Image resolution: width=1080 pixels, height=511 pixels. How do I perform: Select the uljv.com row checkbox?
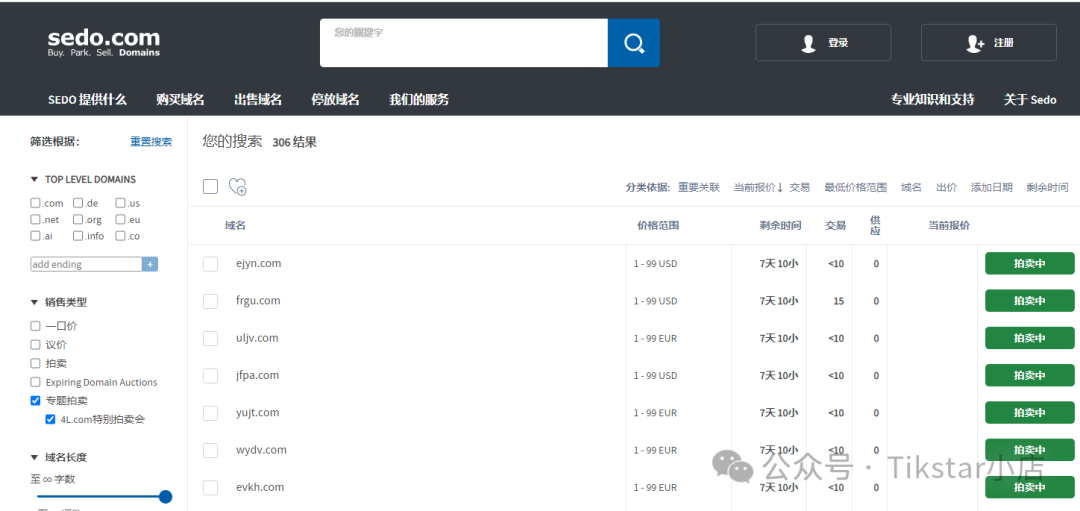coord(211,339)
